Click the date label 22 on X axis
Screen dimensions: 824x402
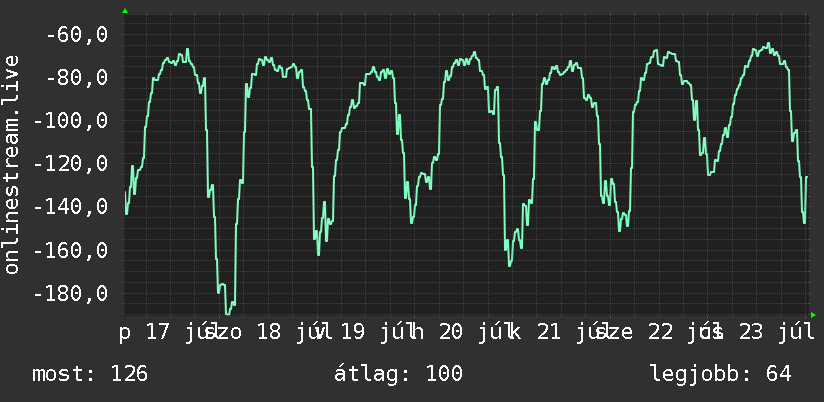pos(661,333)
